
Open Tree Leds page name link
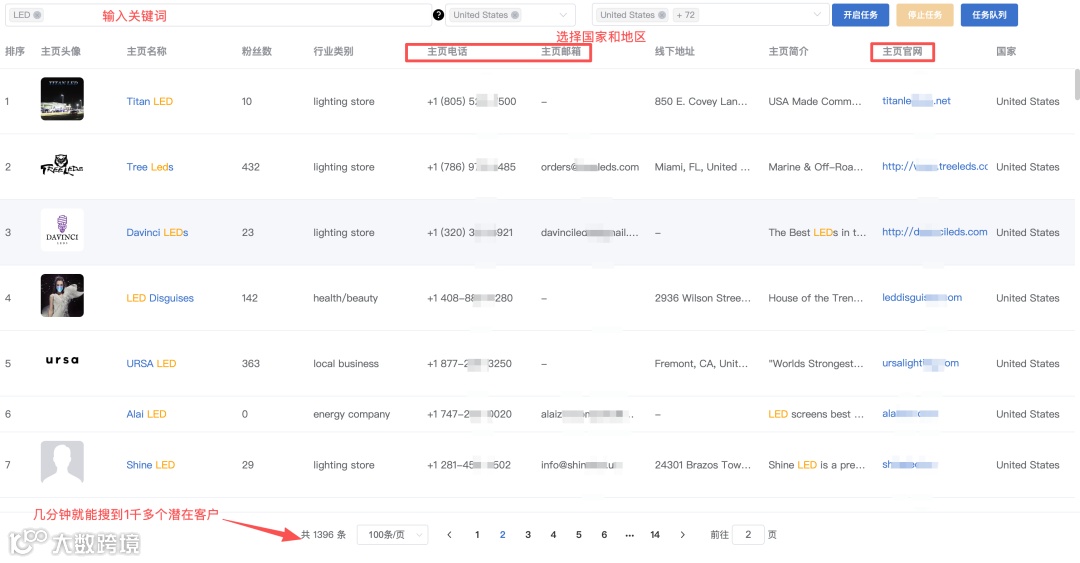tap(149, 167)
